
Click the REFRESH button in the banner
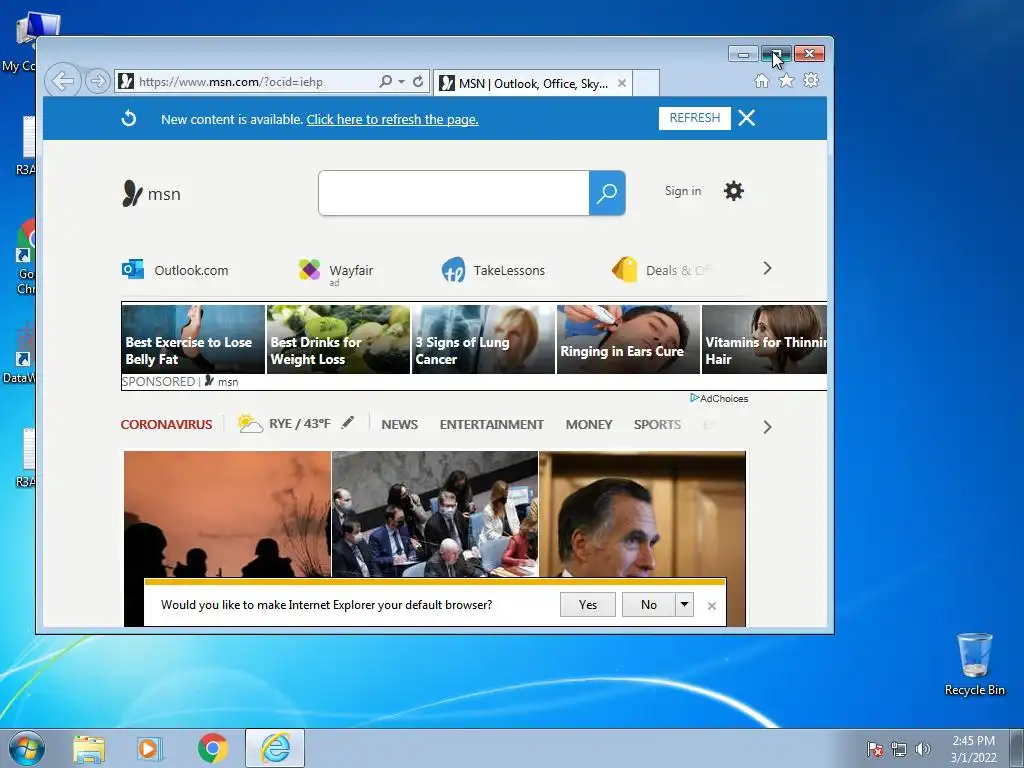[694, 118]
